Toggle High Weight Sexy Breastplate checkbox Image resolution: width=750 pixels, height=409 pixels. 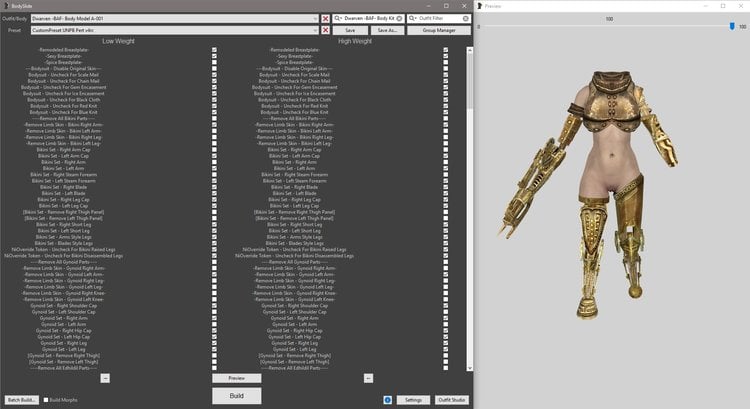pyautogui.click(x=446, y=56)
